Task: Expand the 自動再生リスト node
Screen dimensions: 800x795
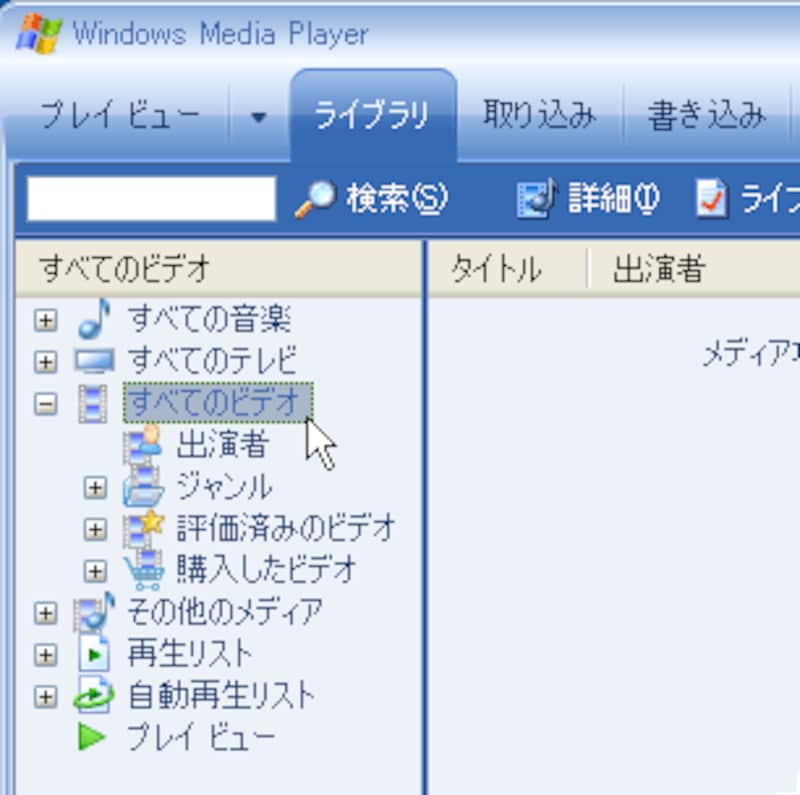Action: pyautogui.click(x=45, y=697)
